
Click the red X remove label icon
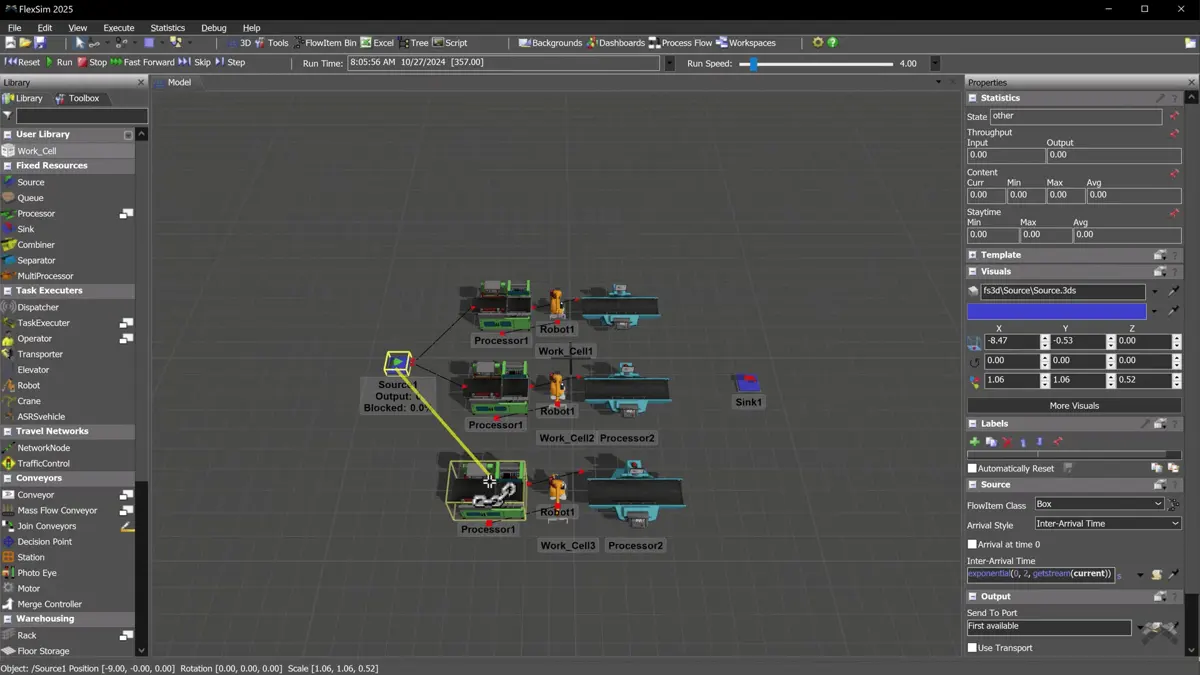[x=1007, y=441]
